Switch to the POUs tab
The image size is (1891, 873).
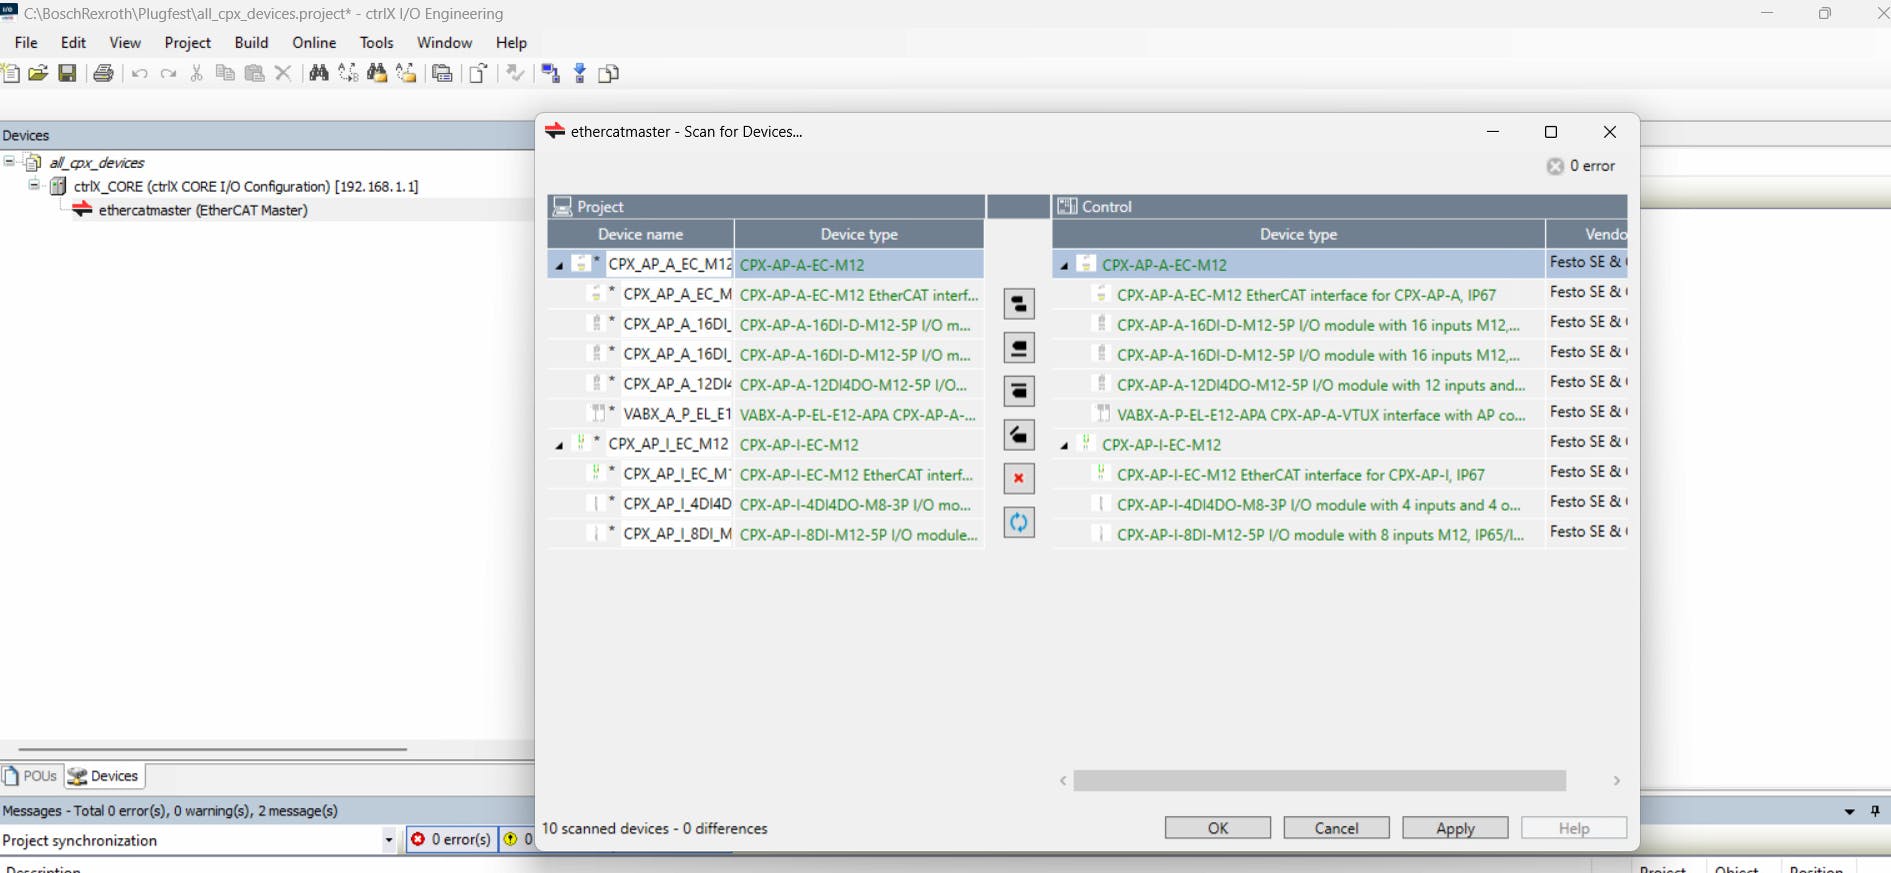tap(31, 776)
